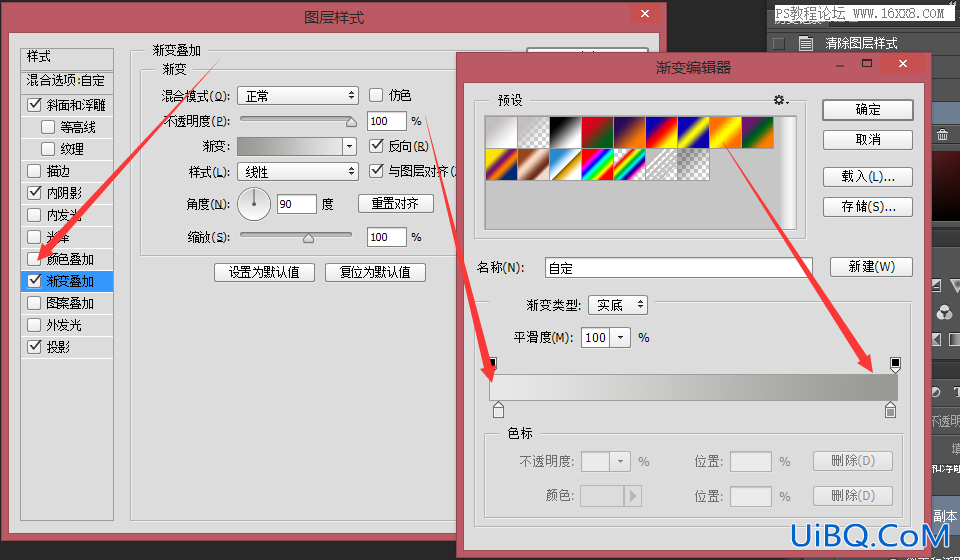Screen dimensions: 960x560
Task: Expand the 平滑度 value dropdown arrow
Action: coord(620,337)
